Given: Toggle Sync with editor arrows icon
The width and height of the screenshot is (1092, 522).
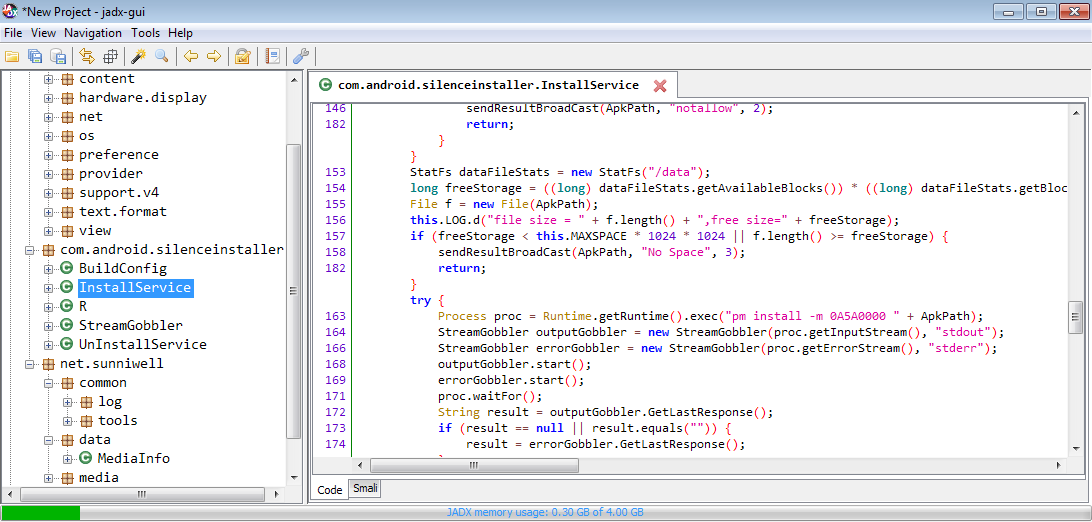Looking at the screenshot, I should 87,56.
